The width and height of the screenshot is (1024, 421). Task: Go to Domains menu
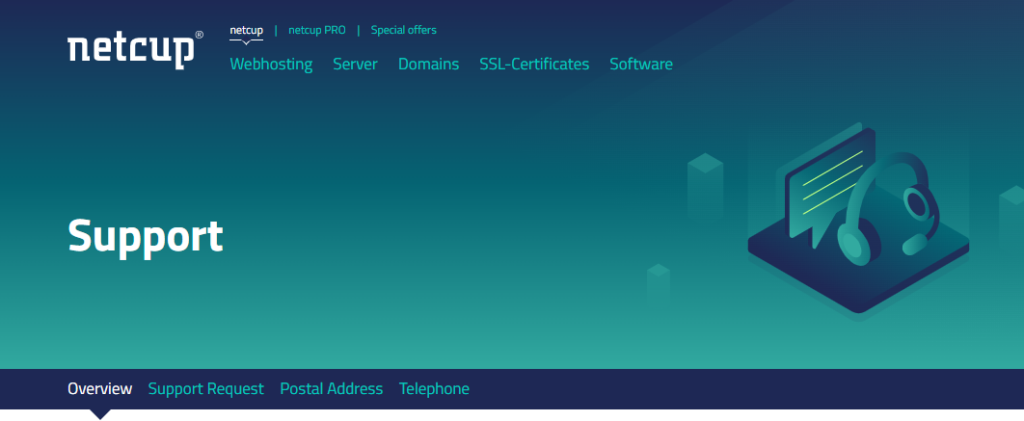pos(428,64)
